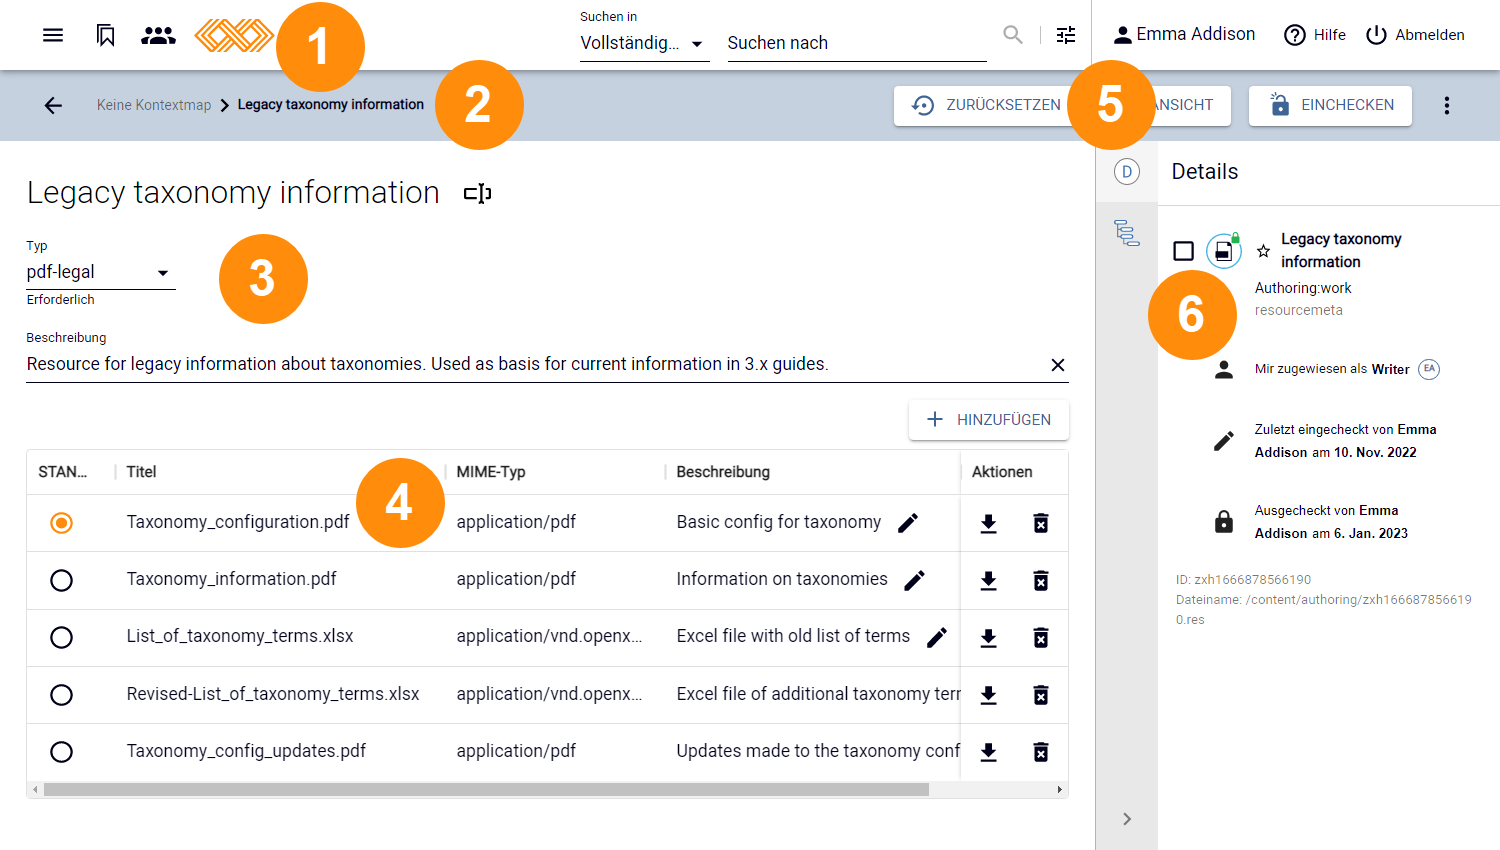
Task: Delete List_of_taxonomy_terms.xlsx row
Action: point(1041,637)
